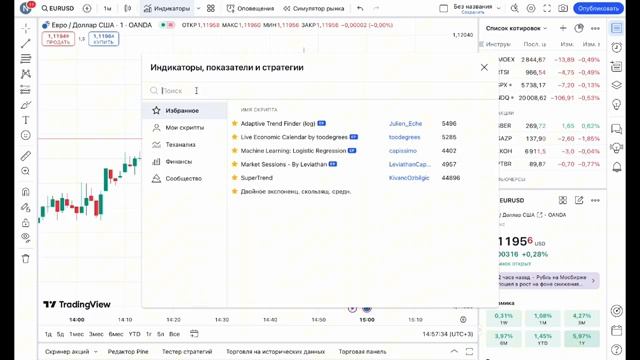Image resolution: width=640 pixels, height=360 pixels.
Task: Open watchlist more options menu
Action: click(595, 28)
